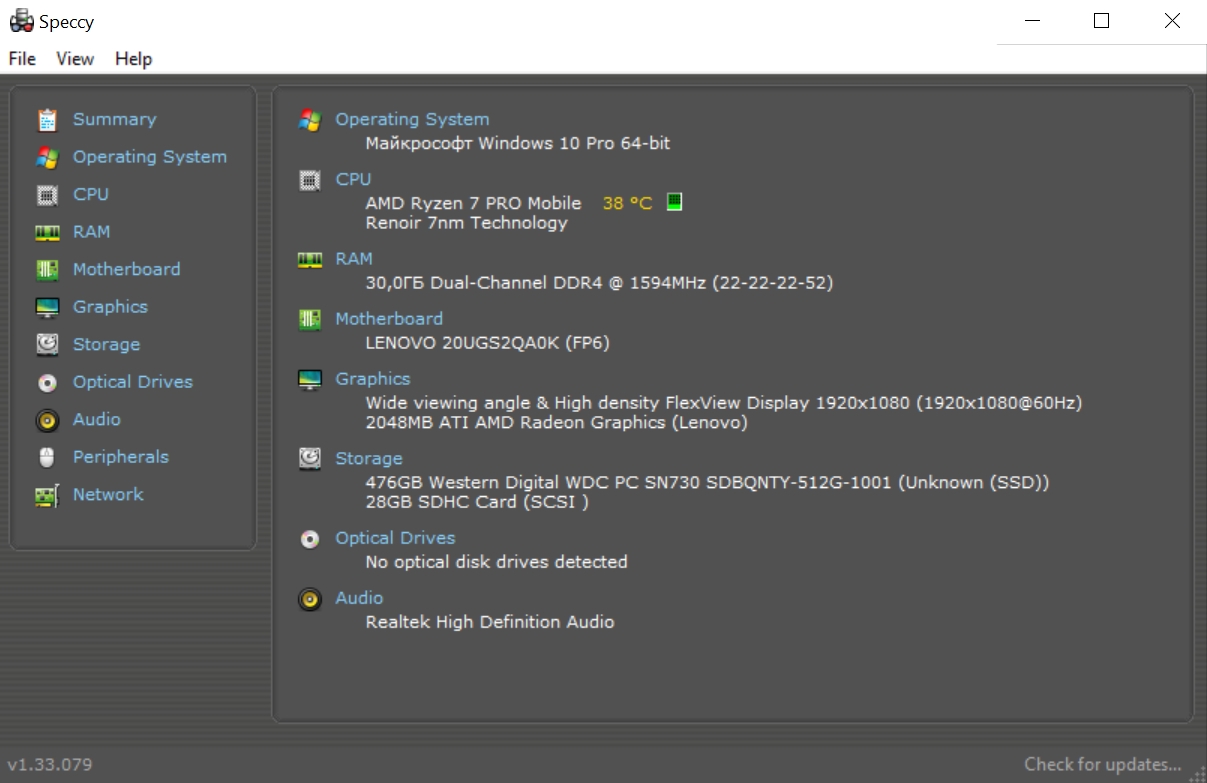
Task: Click the Network icon in the sidebar
Action: pyautogui.click(x=47, y=495)
